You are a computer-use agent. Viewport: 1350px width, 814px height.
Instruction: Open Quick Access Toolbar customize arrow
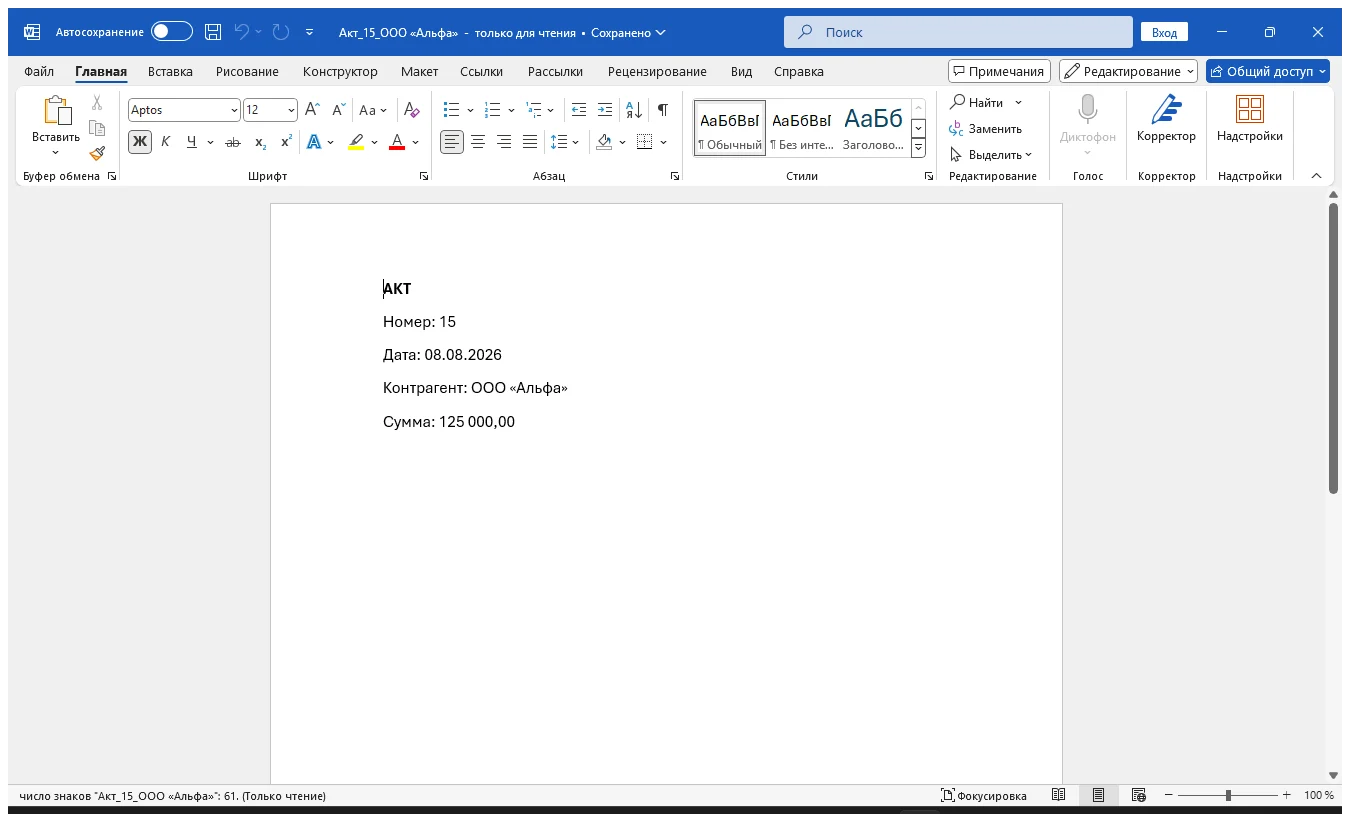pyautogui.click(x=310, y=32)
